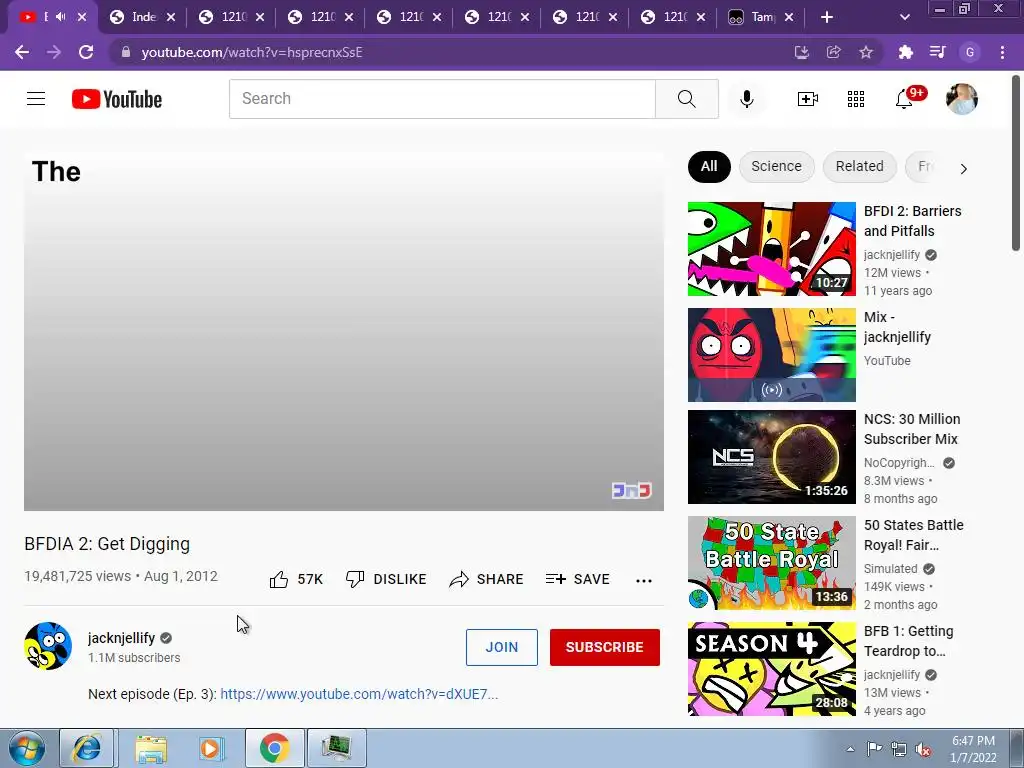Click the YouTube search input field

click(x=442, y=99)
